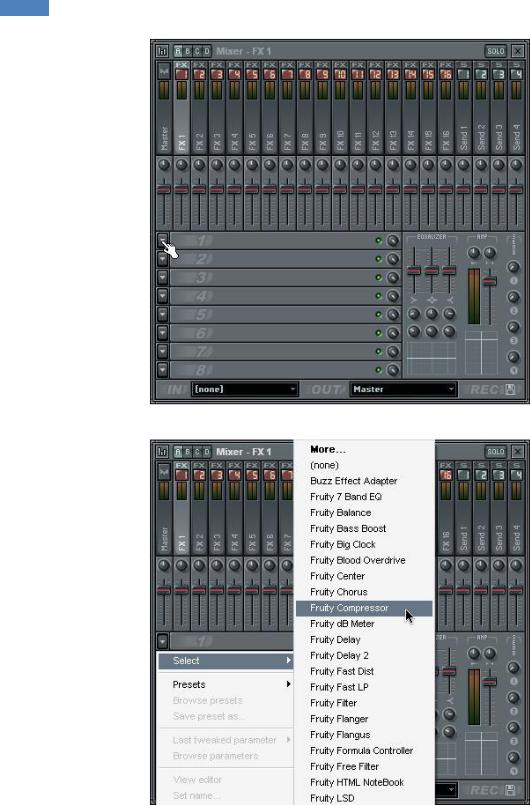The width and height of the screenshot is (530, 805).
Task: Choose Fruity Chorus plugin
Action: 364,592
